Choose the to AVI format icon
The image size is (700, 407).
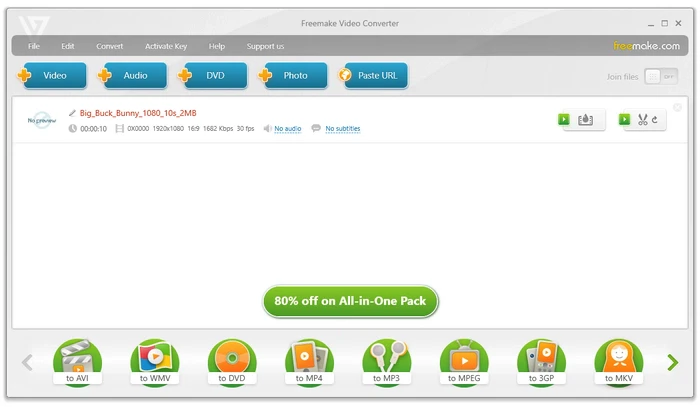pyautogui.click(x=77, y=362)
